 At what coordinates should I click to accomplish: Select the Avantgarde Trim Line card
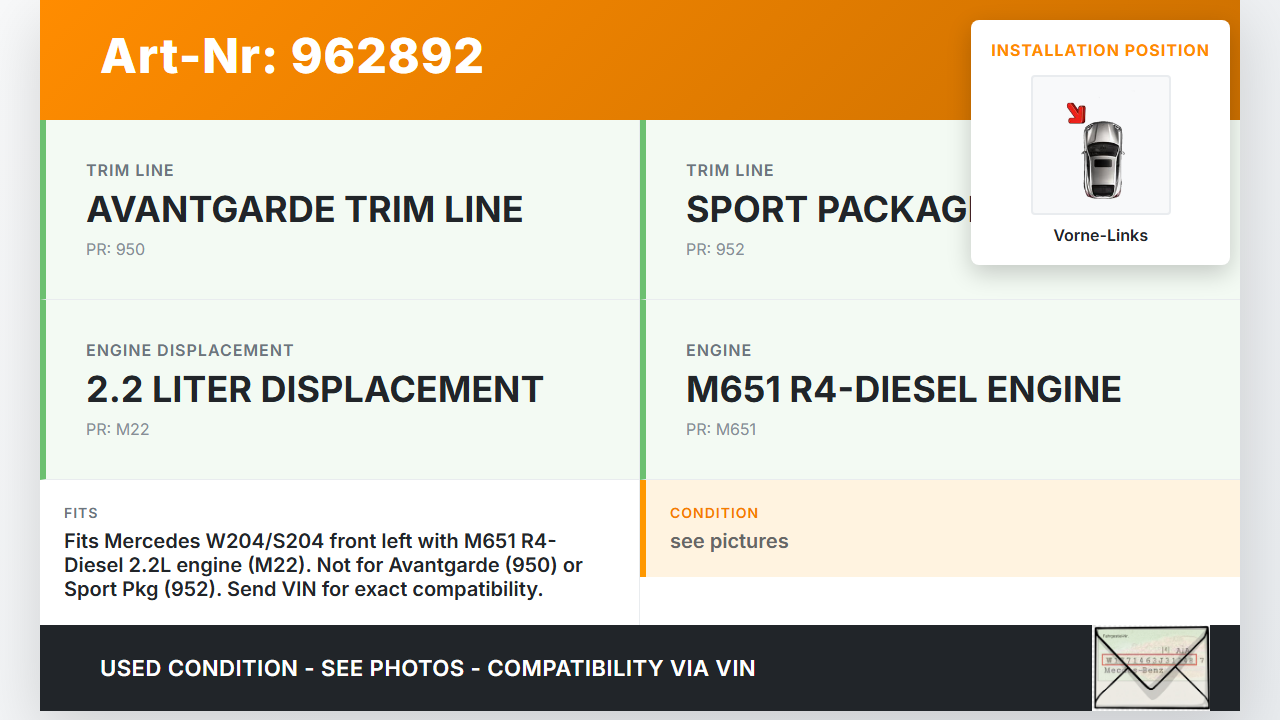(342, 210)
